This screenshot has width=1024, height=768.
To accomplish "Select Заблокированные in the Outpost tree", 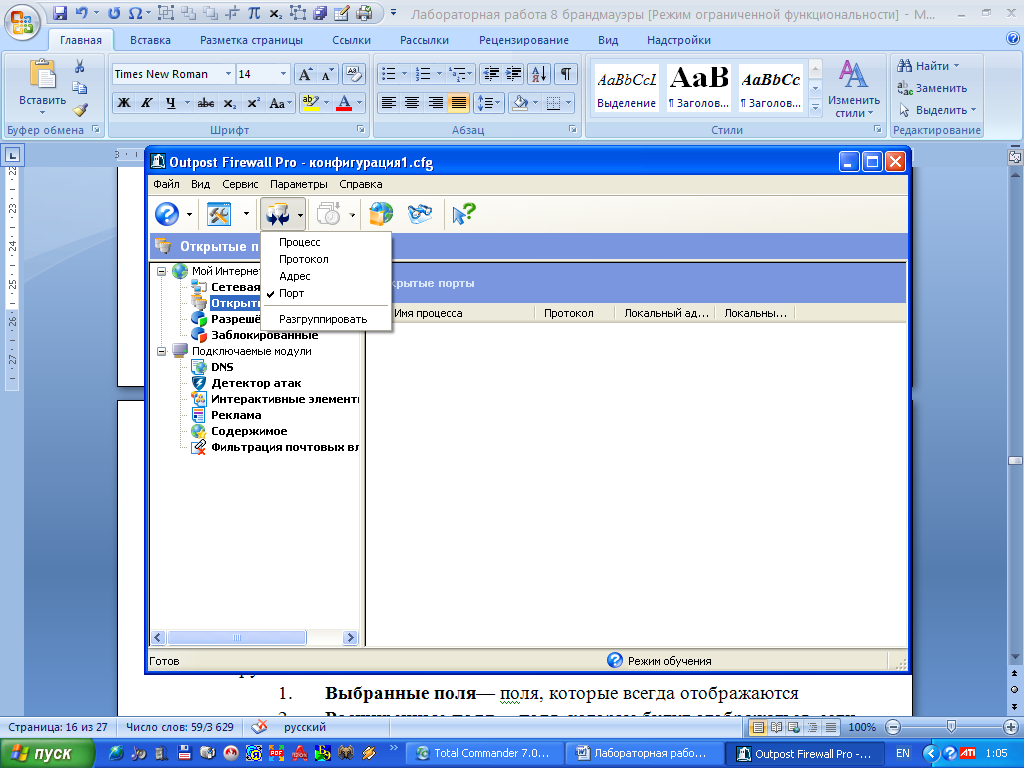I will pos(264,335).
